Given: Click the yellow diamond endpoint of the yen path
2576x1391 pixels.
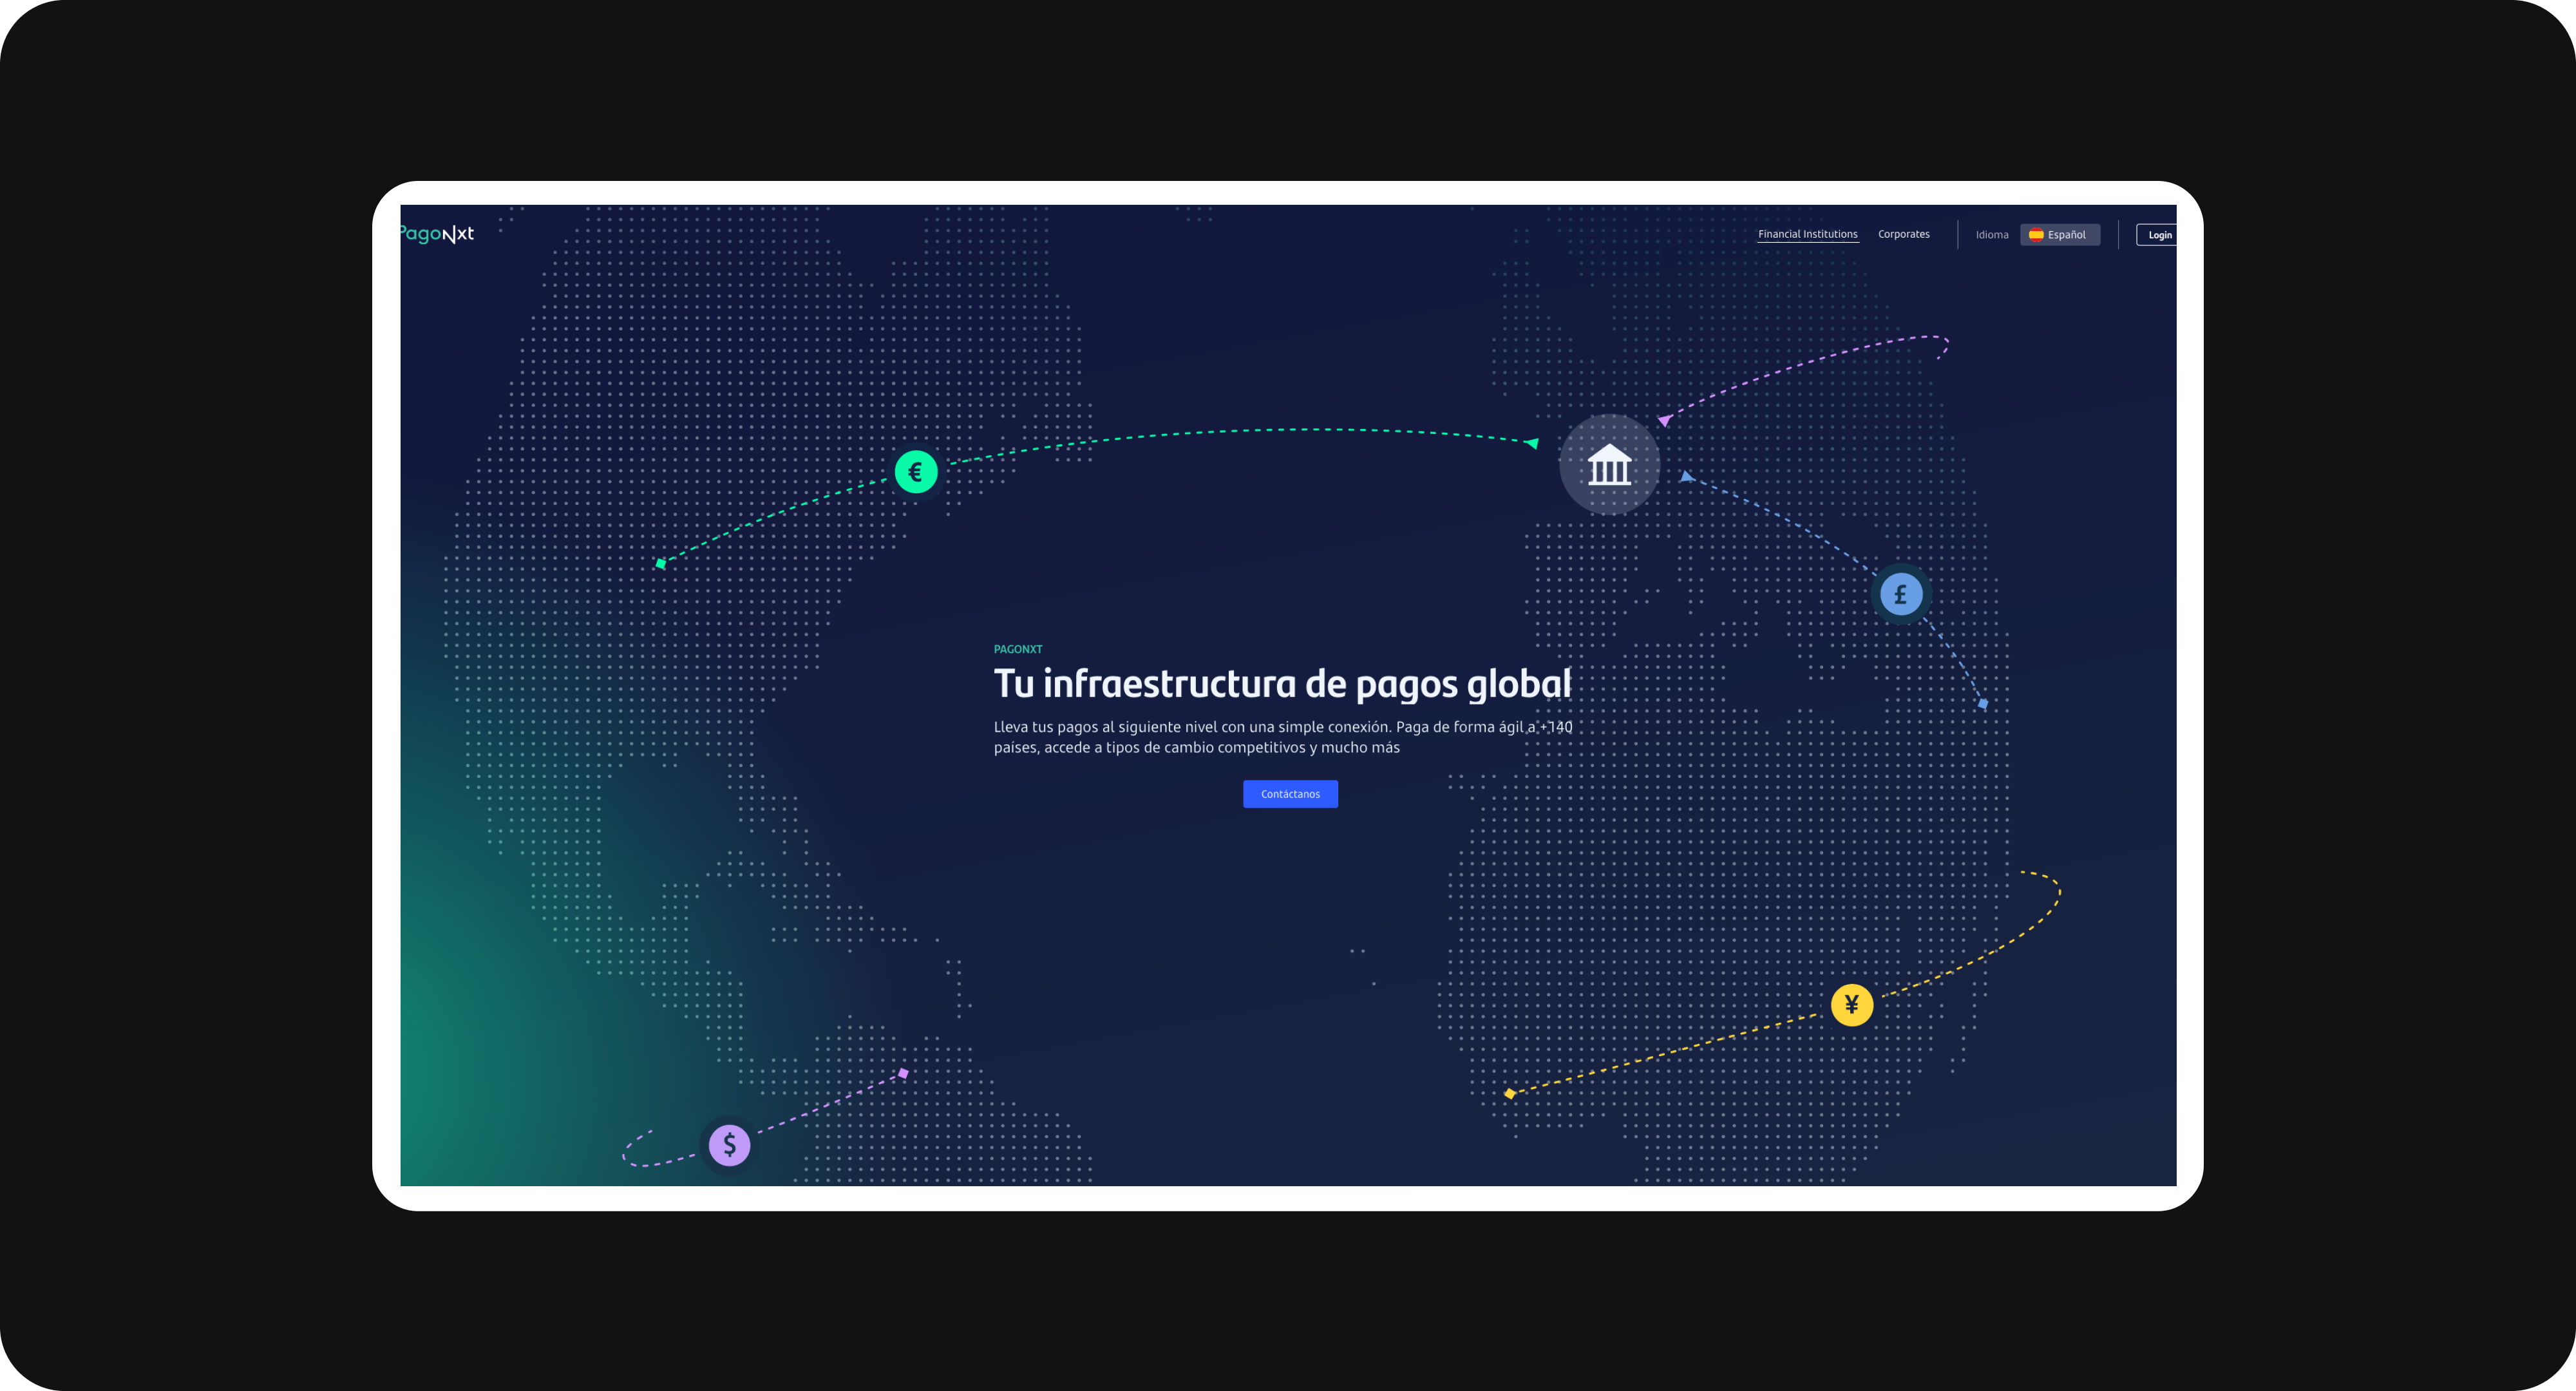Looking at the screenshot, I should (1509, 1093).
